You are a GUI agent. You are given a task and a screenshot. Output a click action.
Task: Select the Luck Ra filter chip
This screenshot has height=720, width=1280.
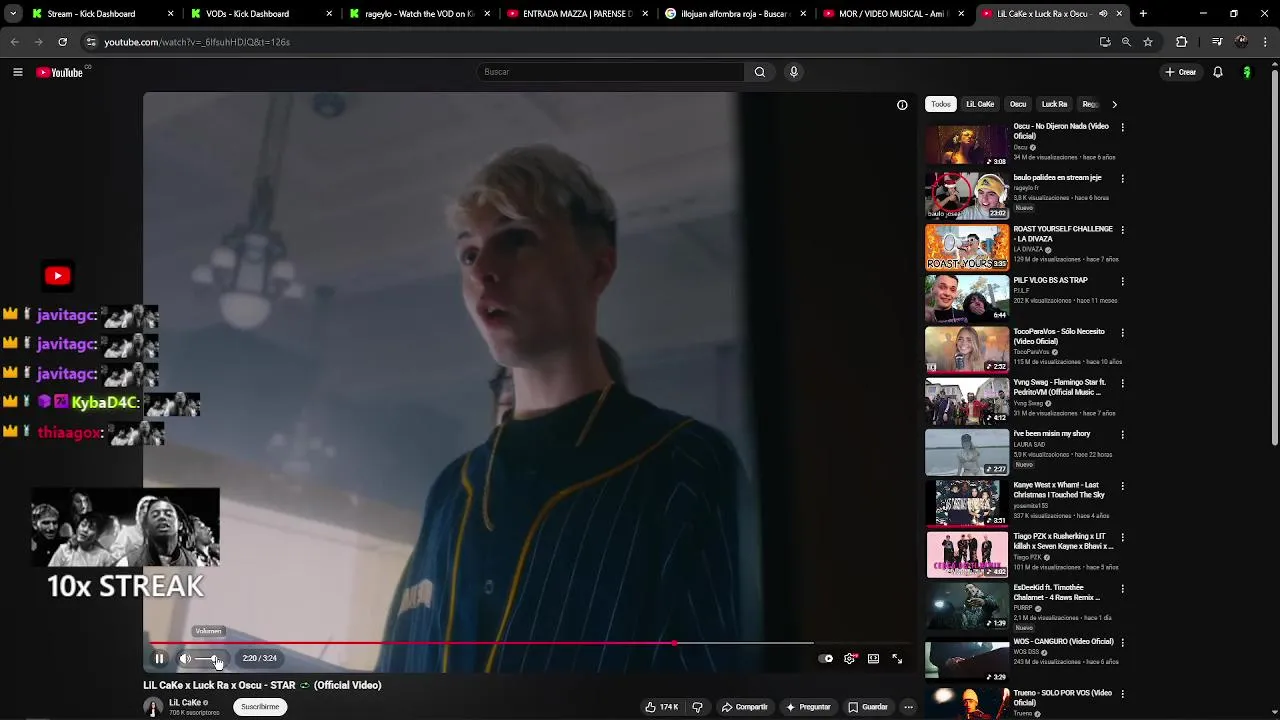pyautogui.click(x=1055, y=104)
